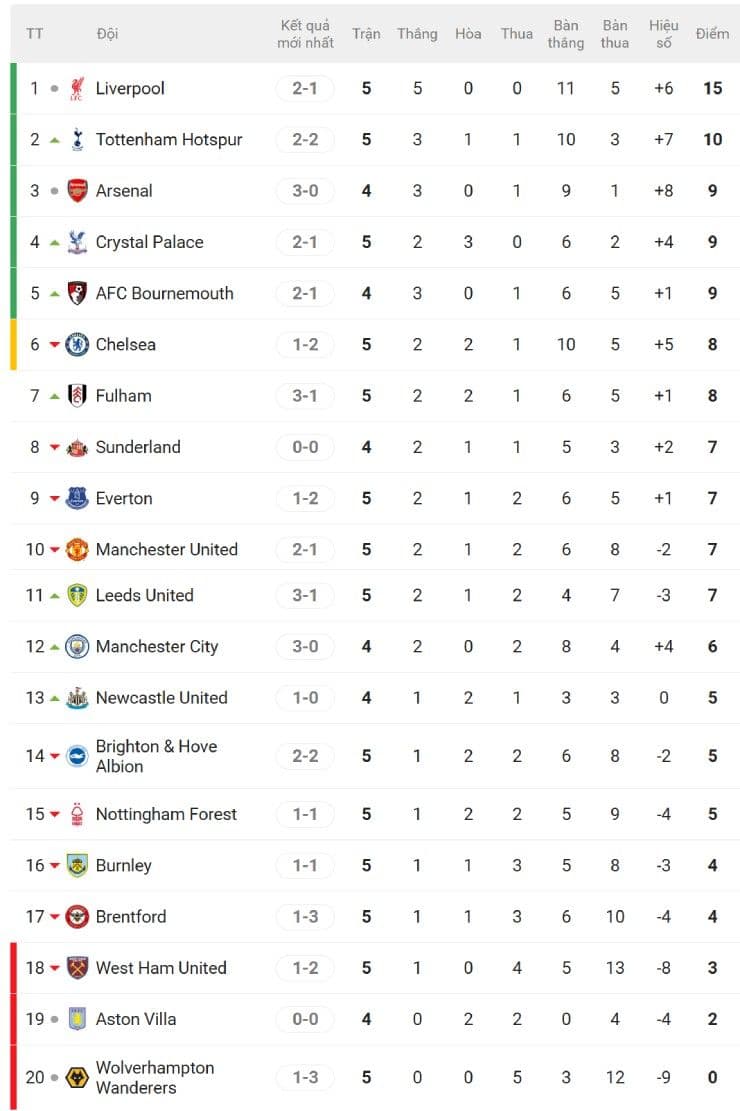The height and width of the screenshot is (1111, 740).
Task: Click the Tottenham Hotspur crest icon
Action: (x=77, y=140)
